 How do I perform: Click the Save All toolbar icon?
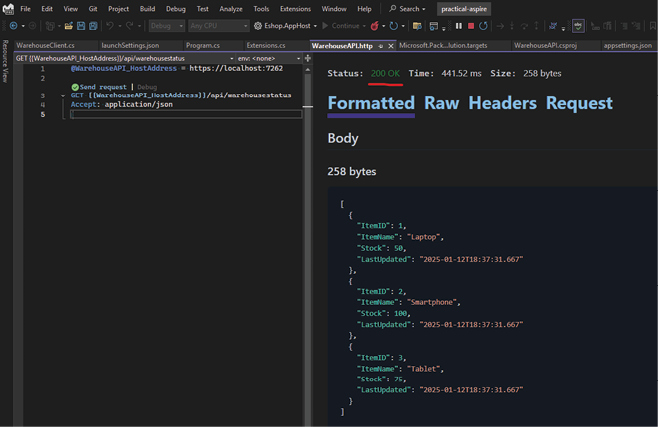[94, 26]
